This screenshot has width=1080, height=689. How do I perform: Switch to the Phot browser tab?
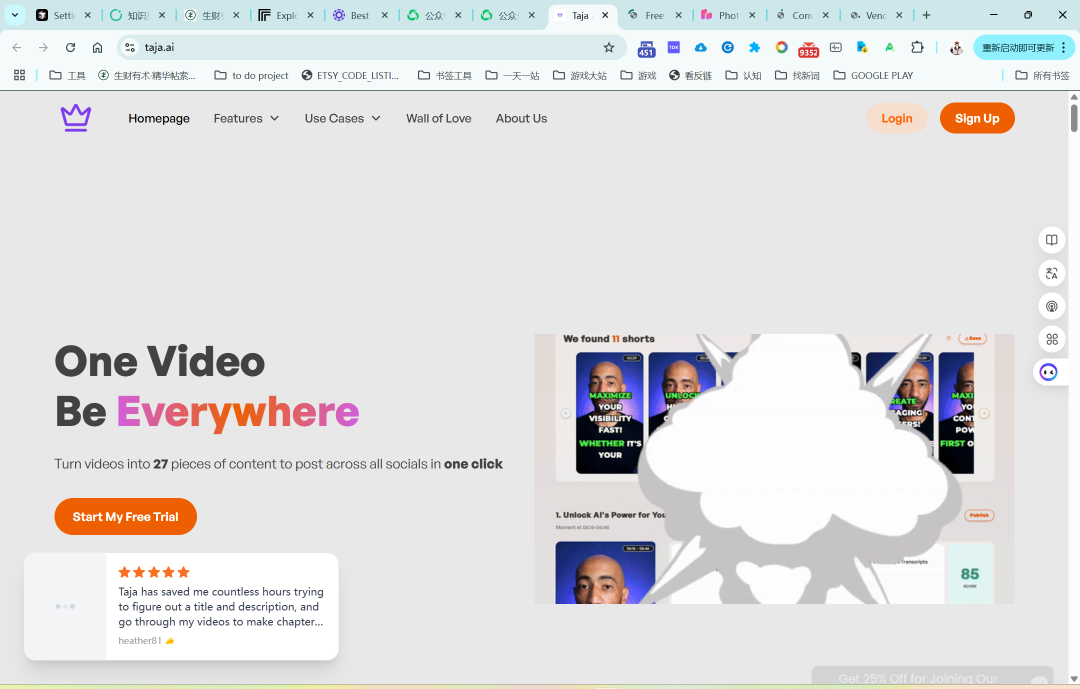point(728,15)
